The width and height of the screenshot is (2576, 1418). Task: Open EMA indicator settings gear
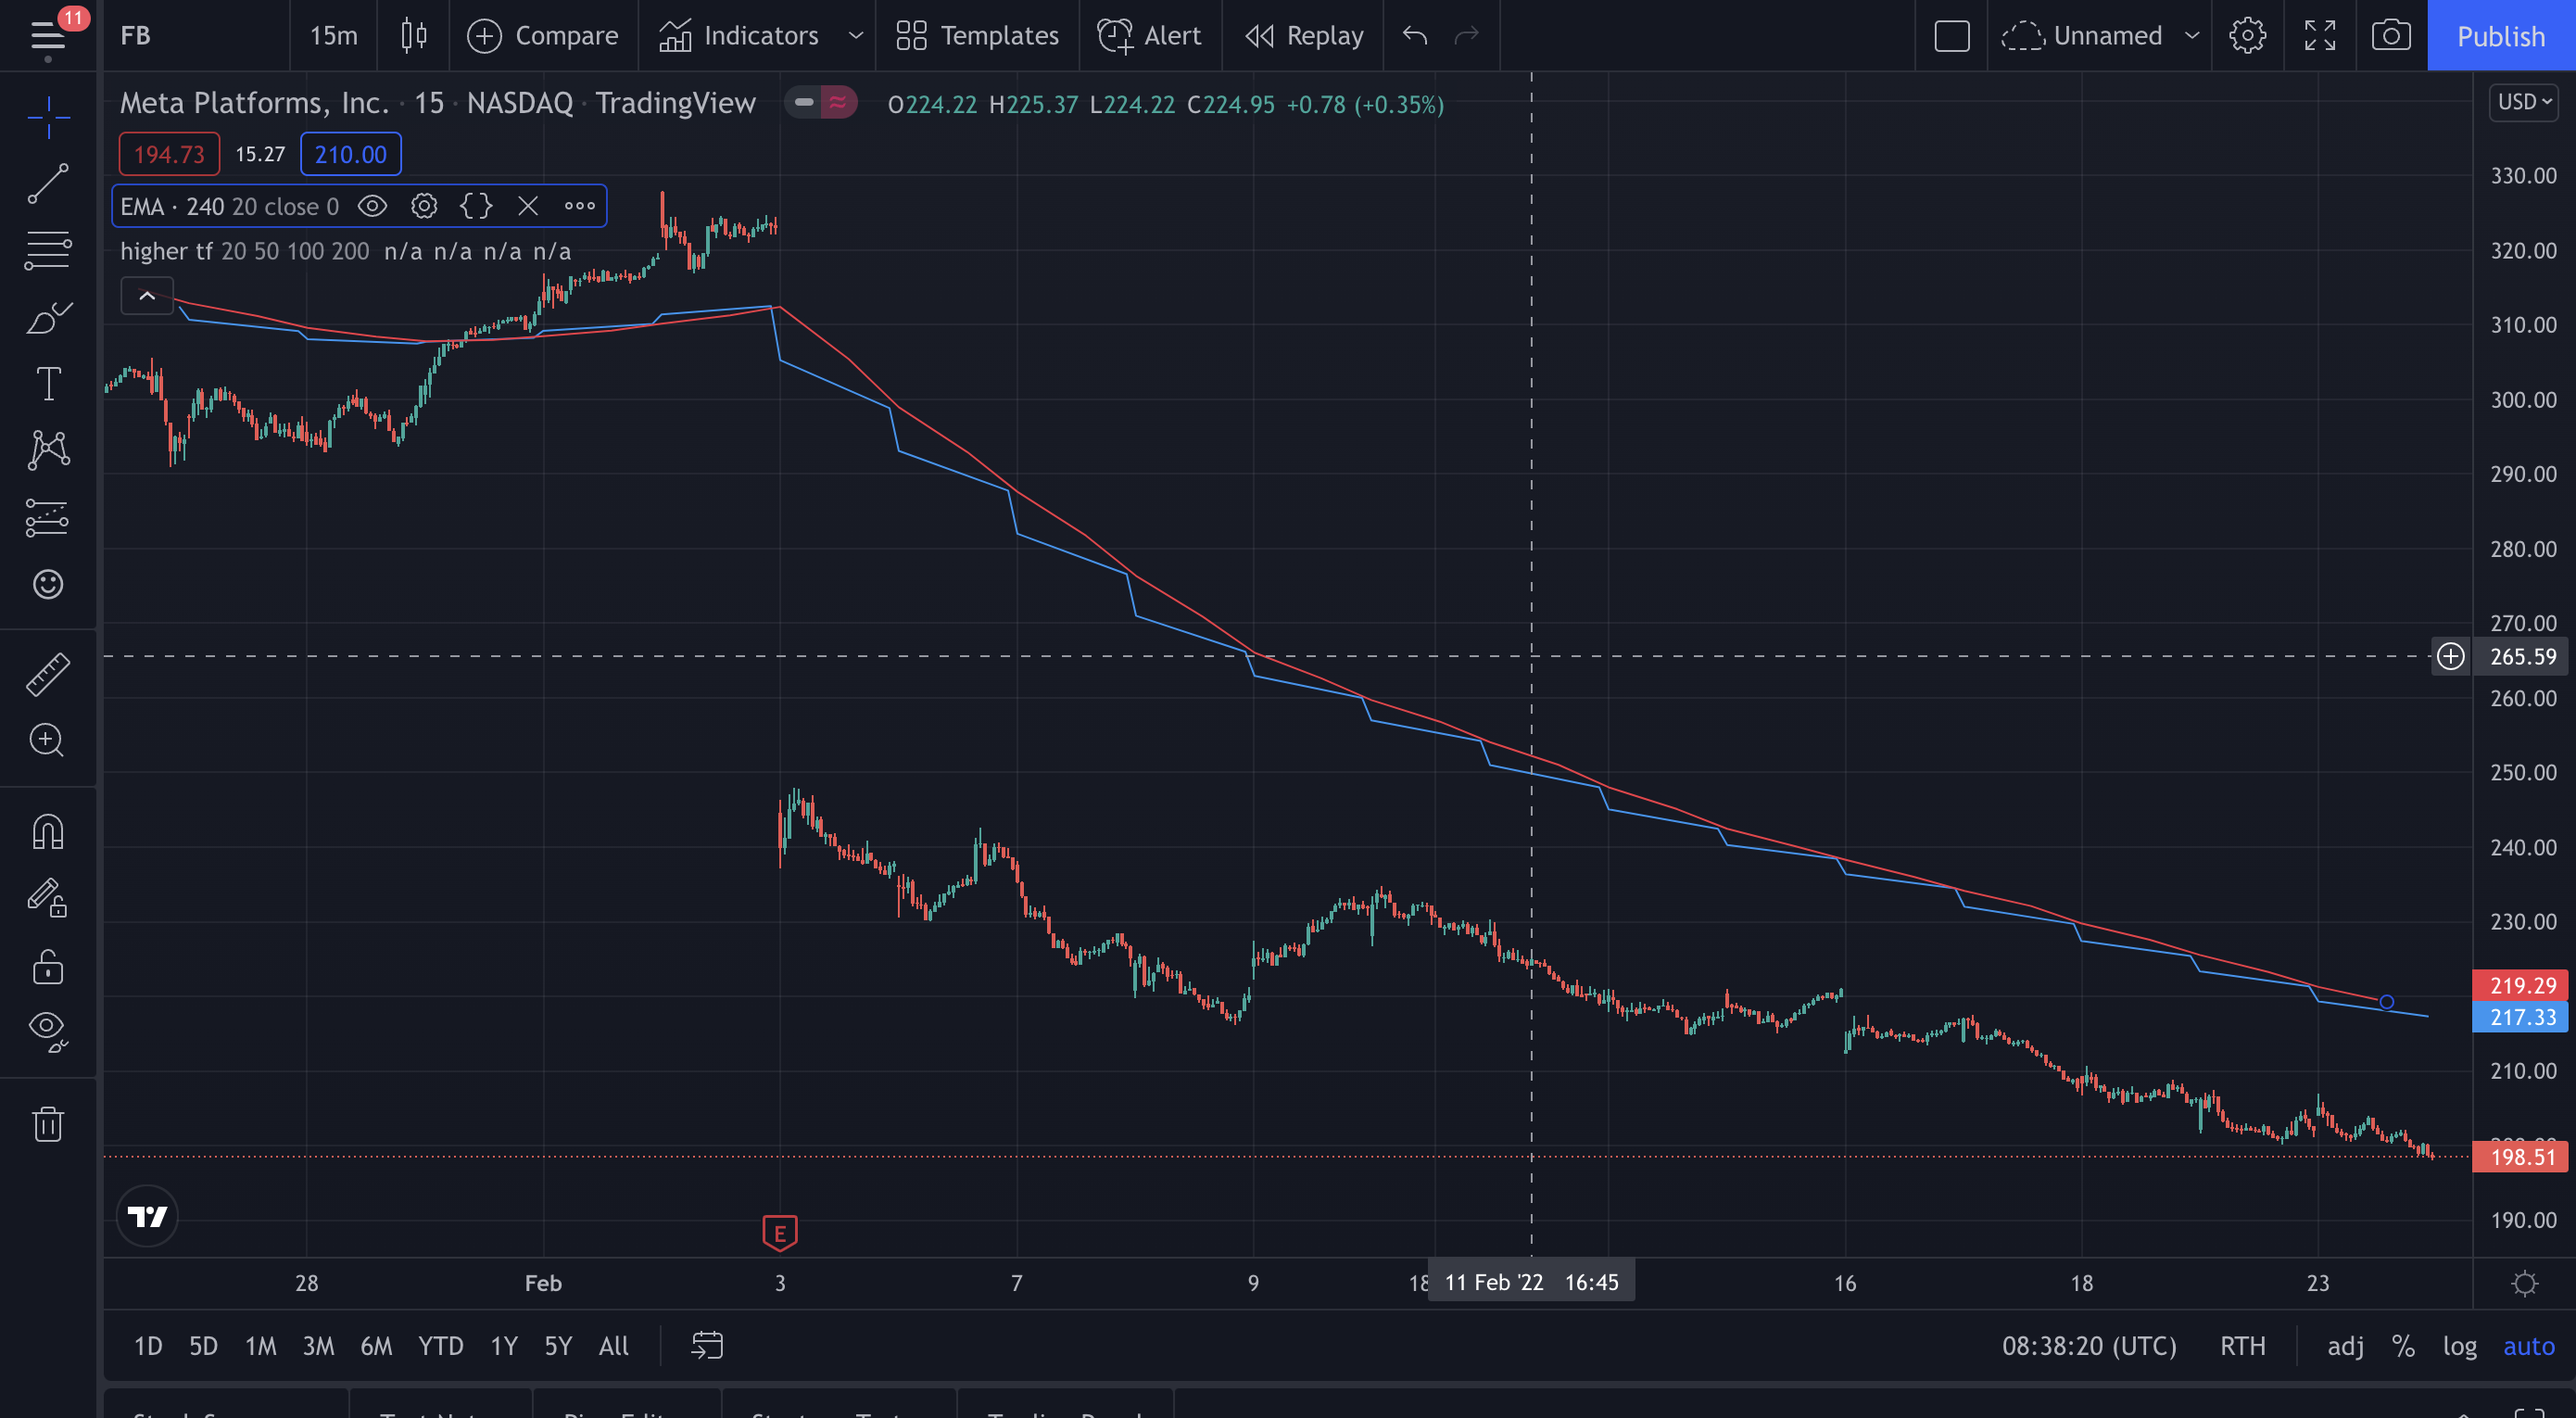click(x=424, y=206)
